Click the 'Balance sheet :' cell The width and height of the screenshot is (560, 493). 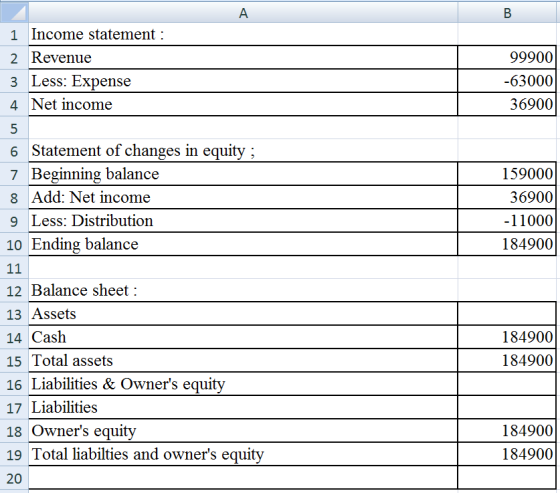click(x=243, y=290)
